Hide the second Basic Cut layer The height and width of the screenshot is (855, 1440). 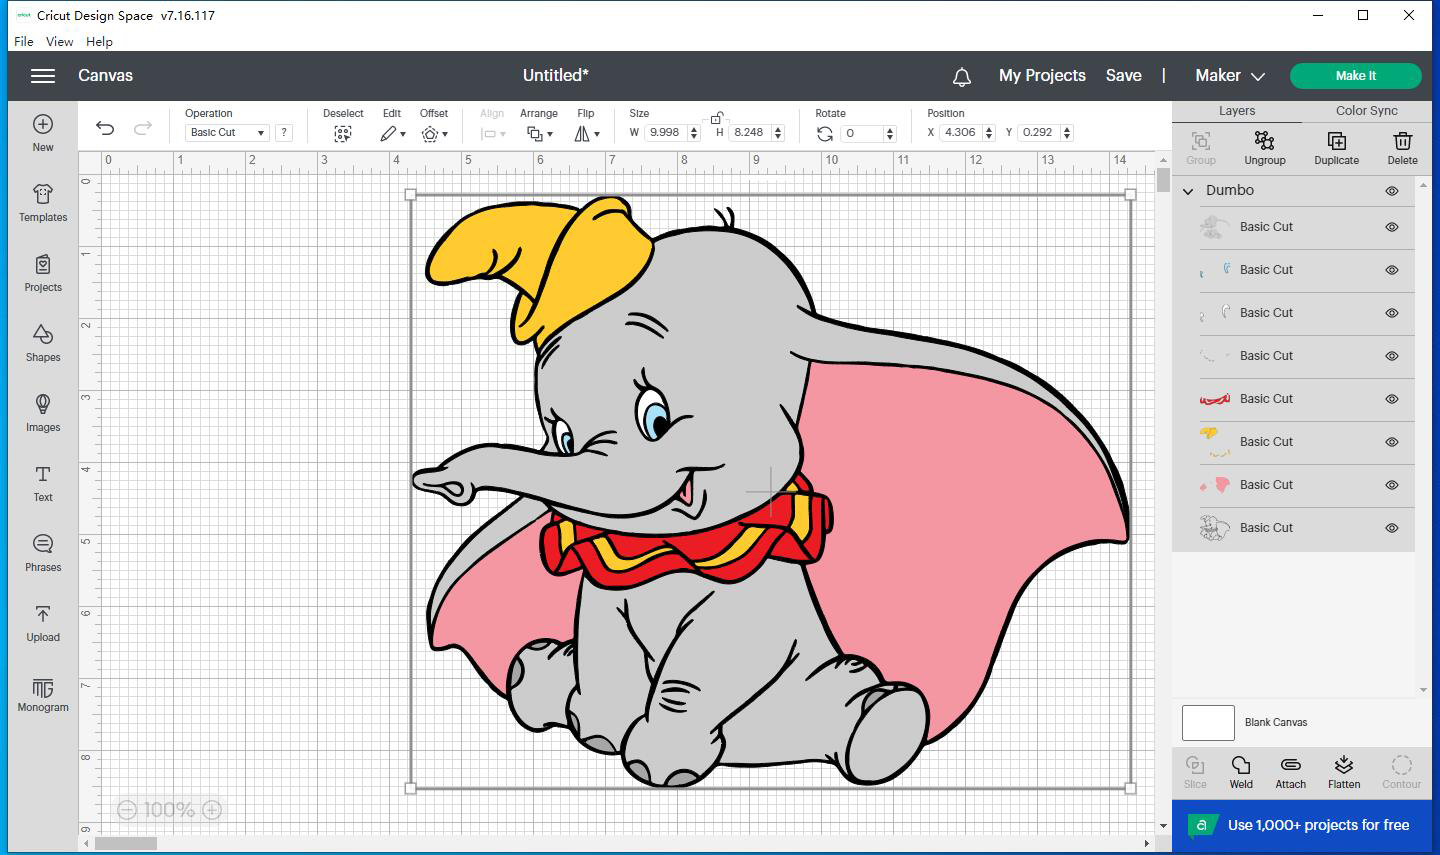point(1391,270)
